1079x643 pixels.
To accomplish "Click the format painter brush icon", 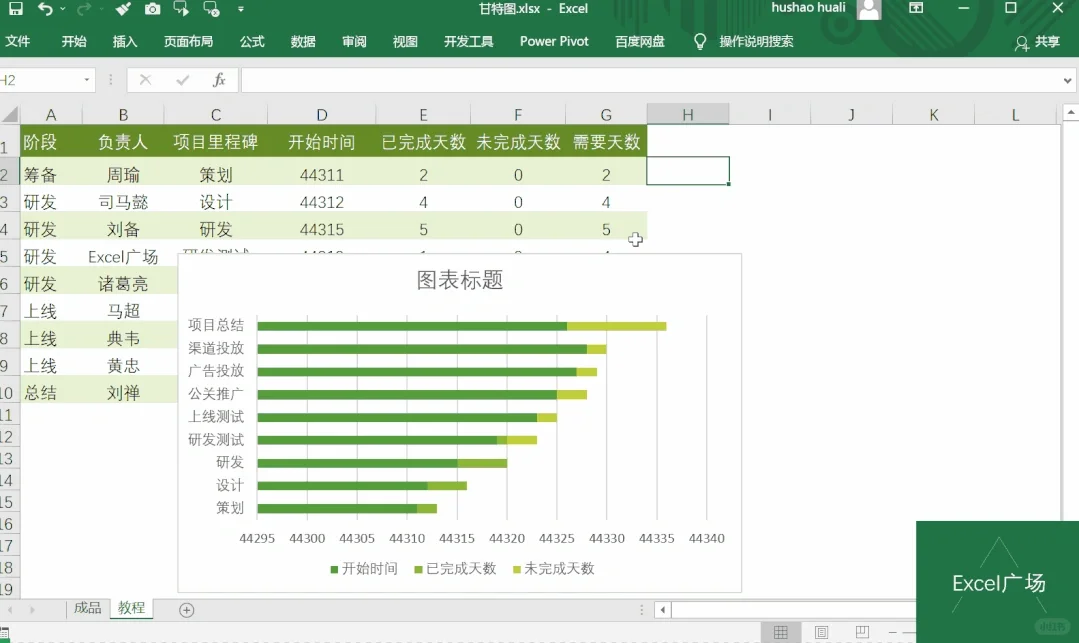I will tap(122, 8).
